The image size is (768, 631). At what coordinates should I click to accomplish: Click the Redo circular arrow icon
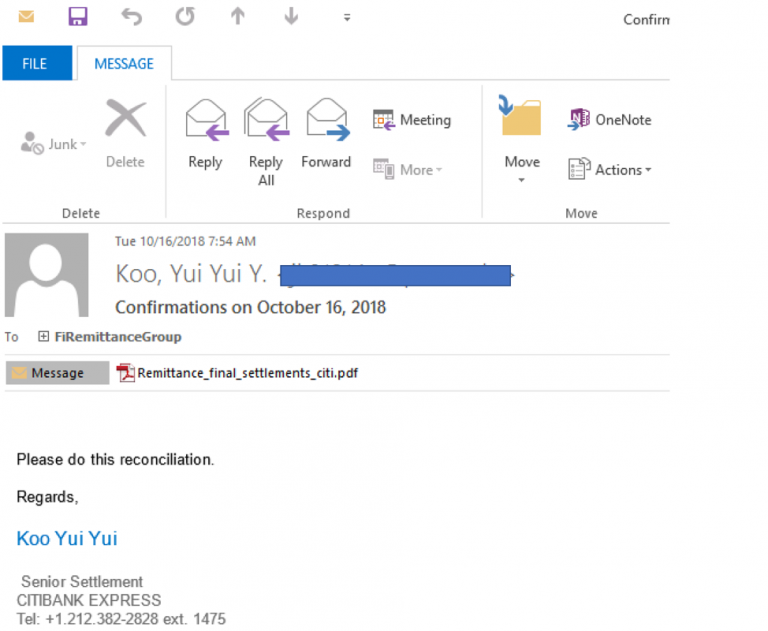point(185,17)
